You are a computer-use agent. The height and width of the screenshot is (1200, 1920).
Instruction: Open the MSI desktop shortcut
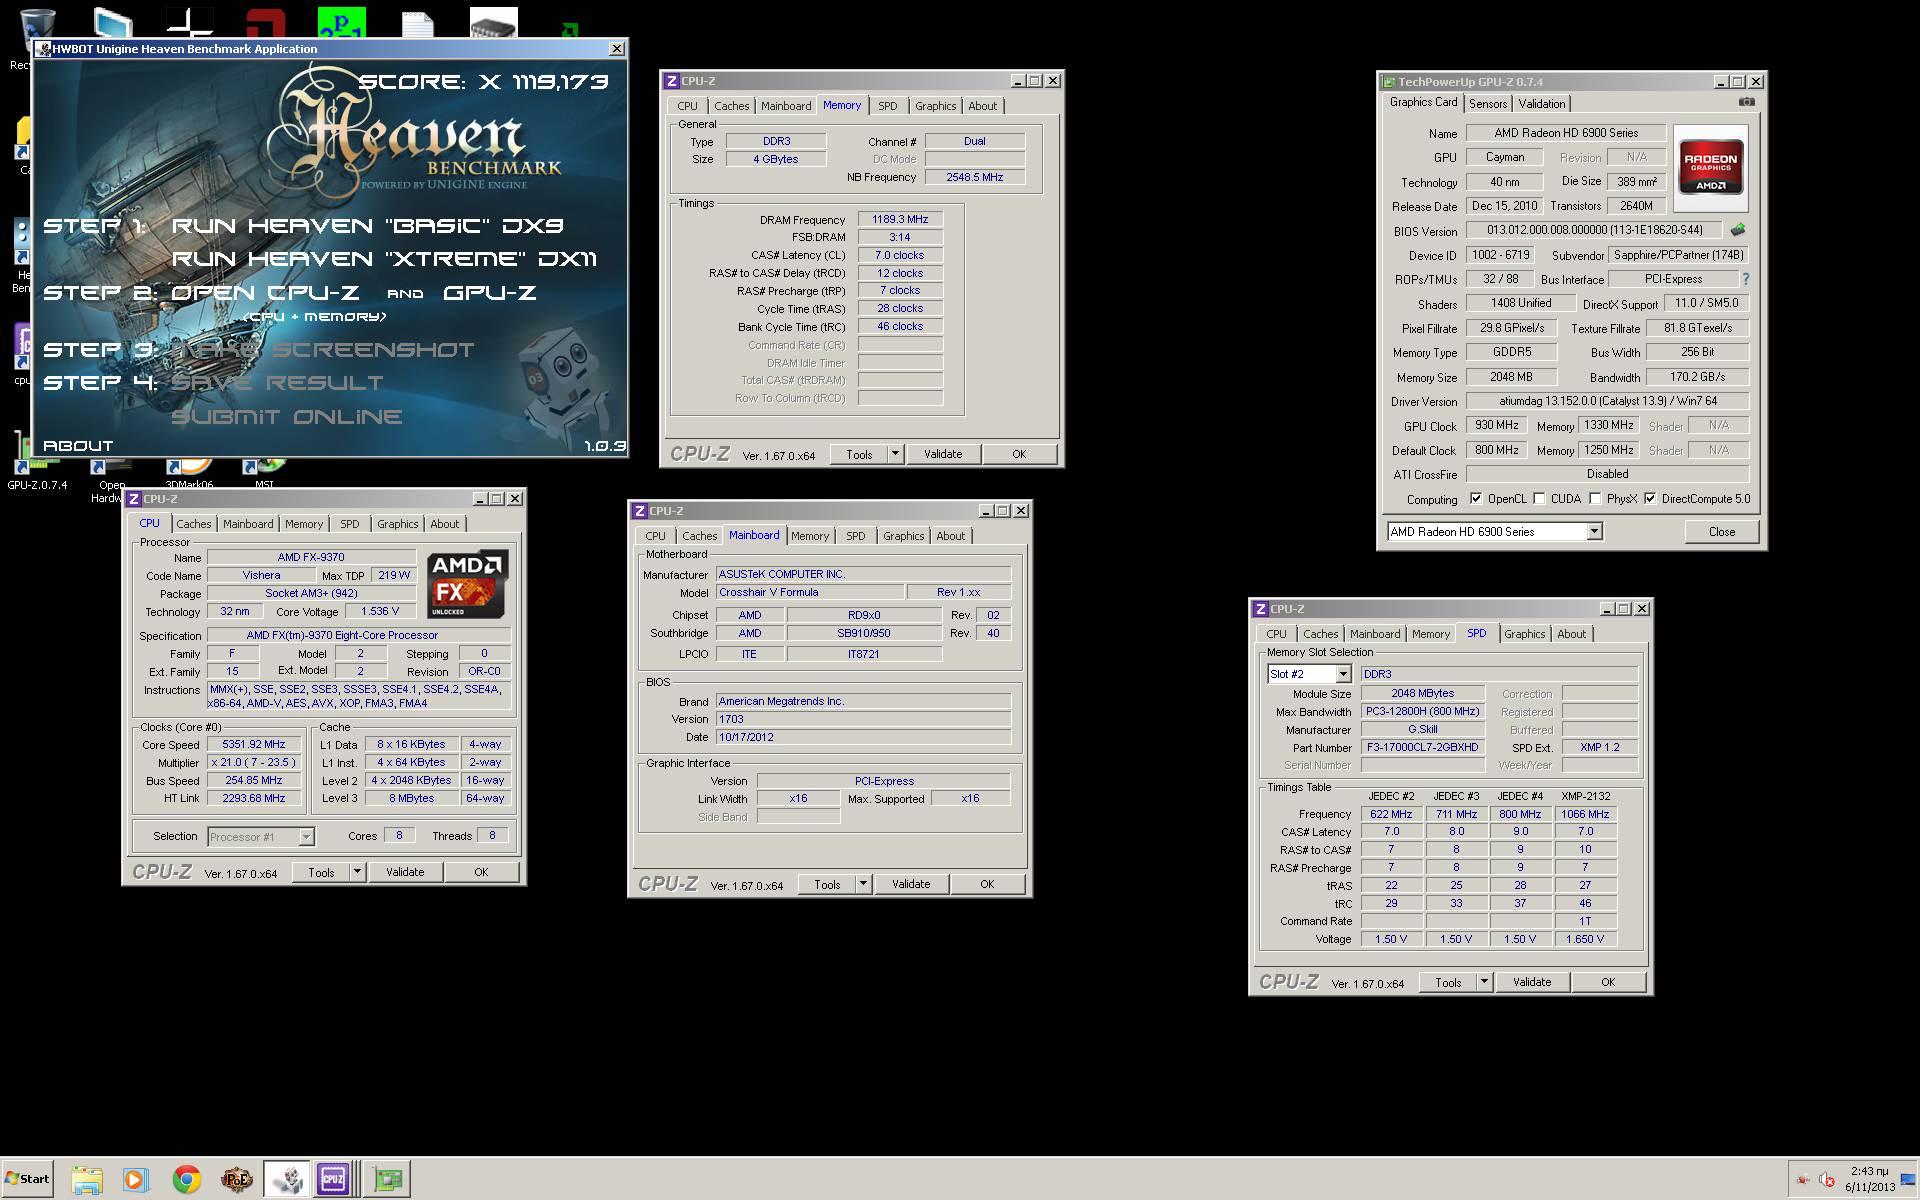point(263,475)
